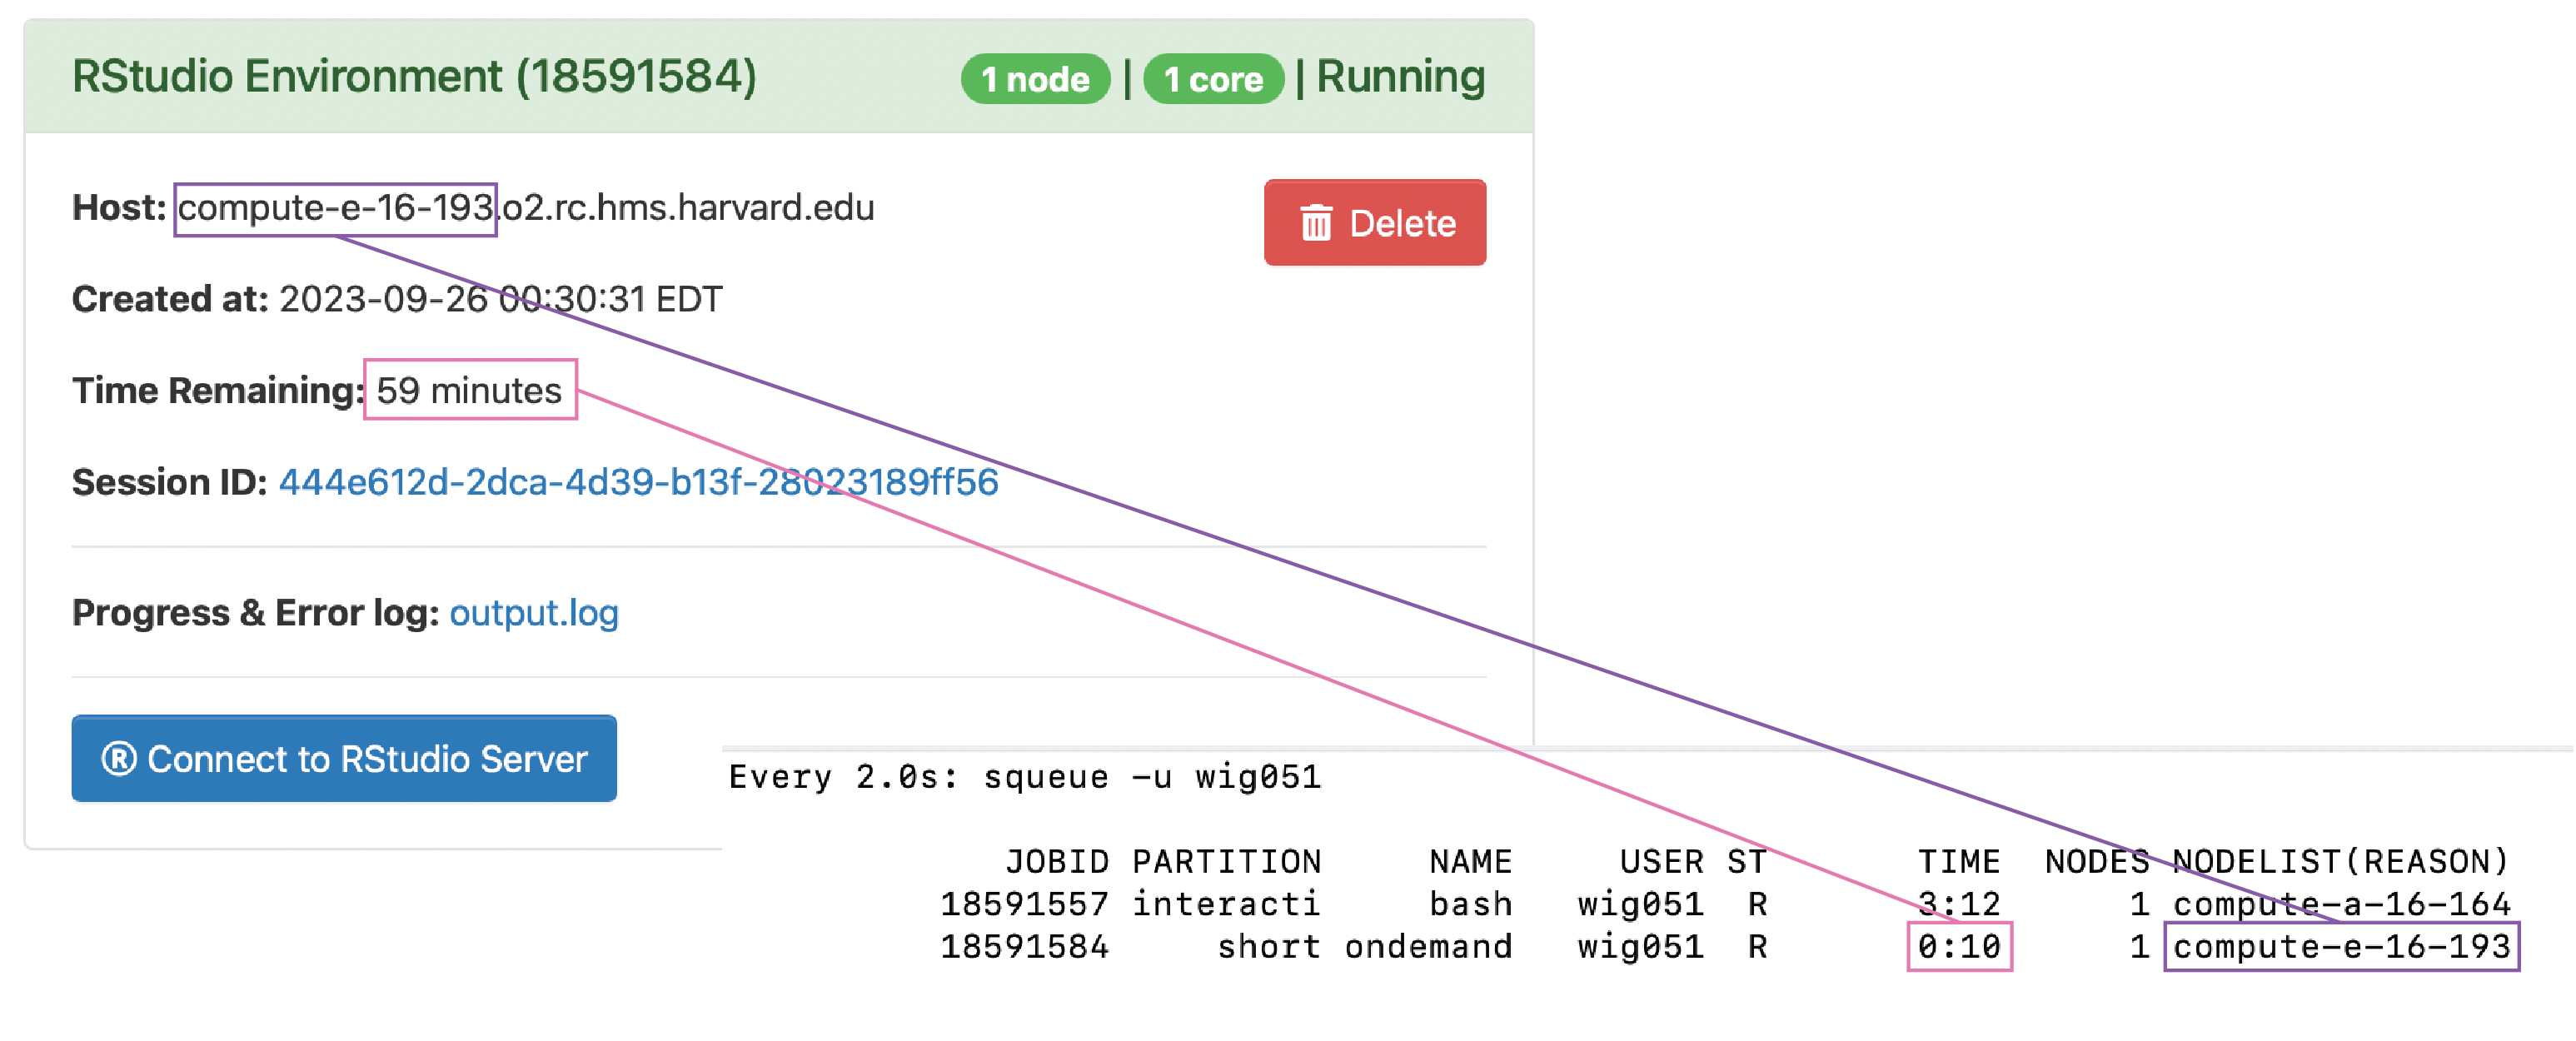Click the 59 minutes time remaining value
This screenshot has width=2576, height=1041.
[469, 390]
